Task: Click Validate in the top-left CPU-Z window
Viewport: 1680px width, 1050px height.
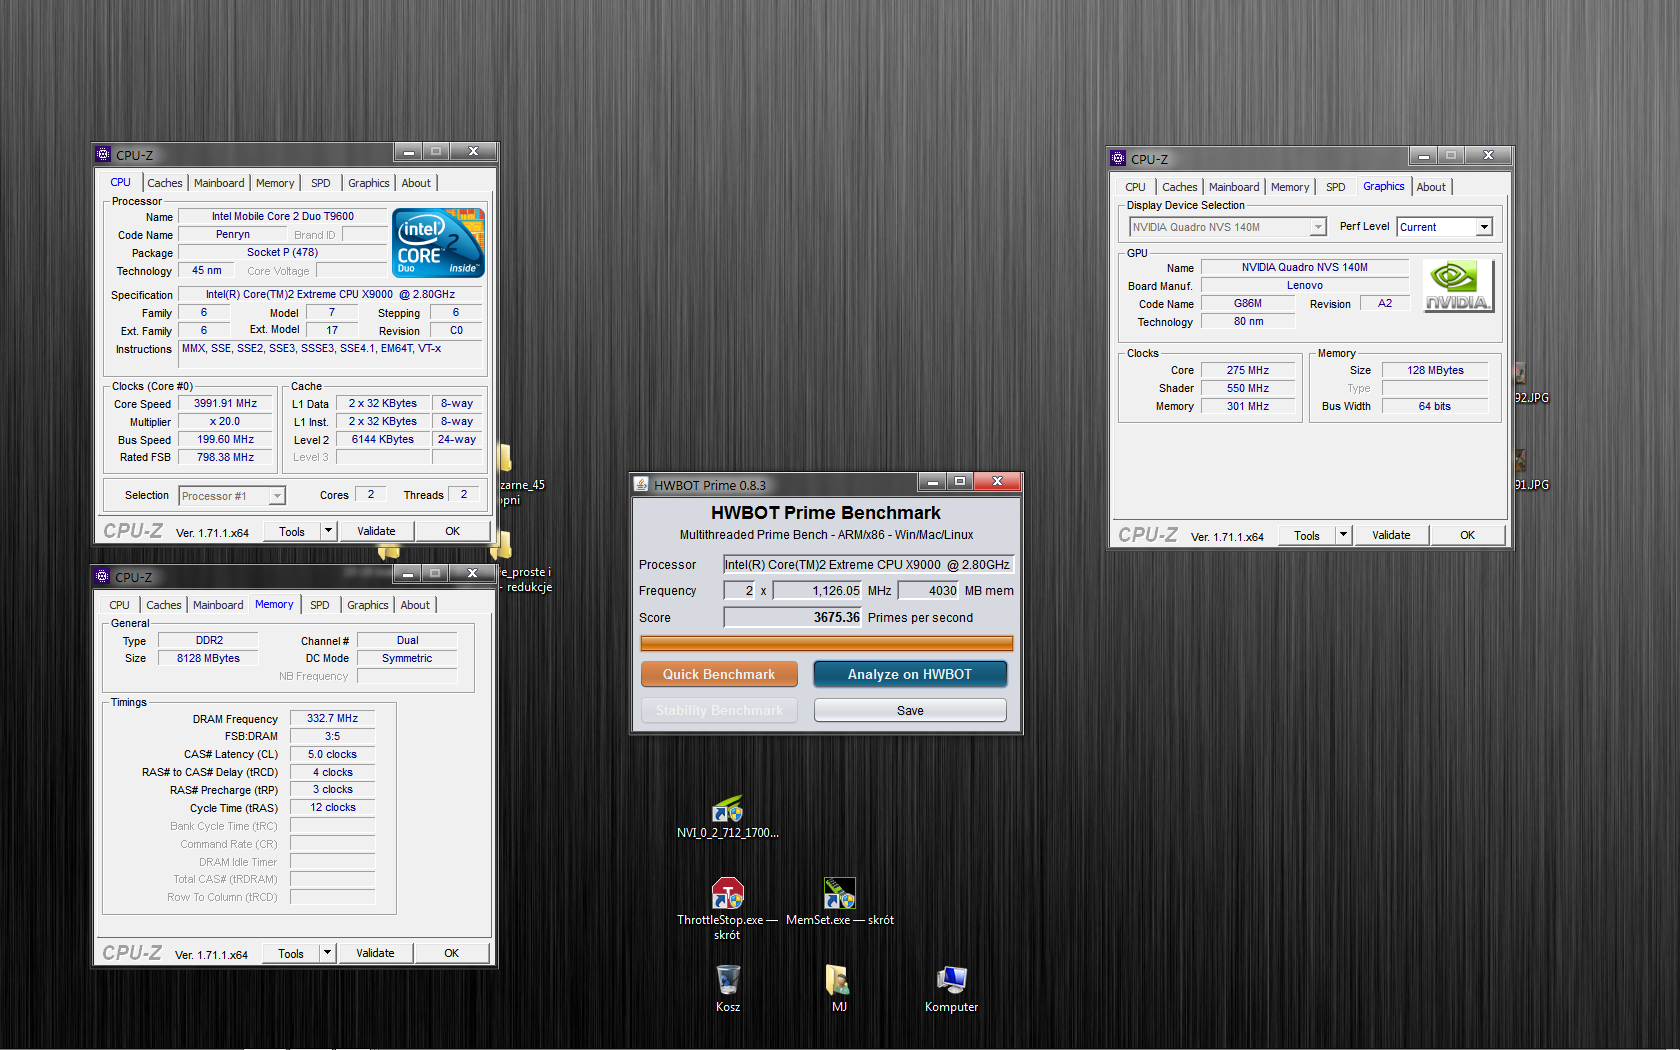Action: (x=376, y=531)
